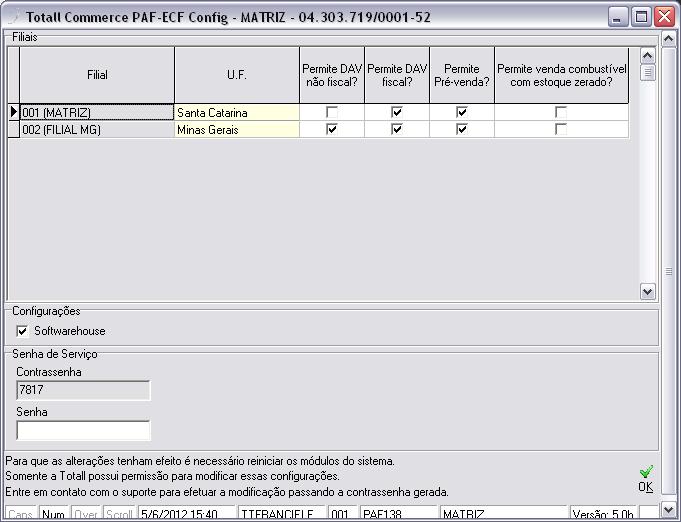Click the window's outer scroll down arrow

click(x=668, y=508)
